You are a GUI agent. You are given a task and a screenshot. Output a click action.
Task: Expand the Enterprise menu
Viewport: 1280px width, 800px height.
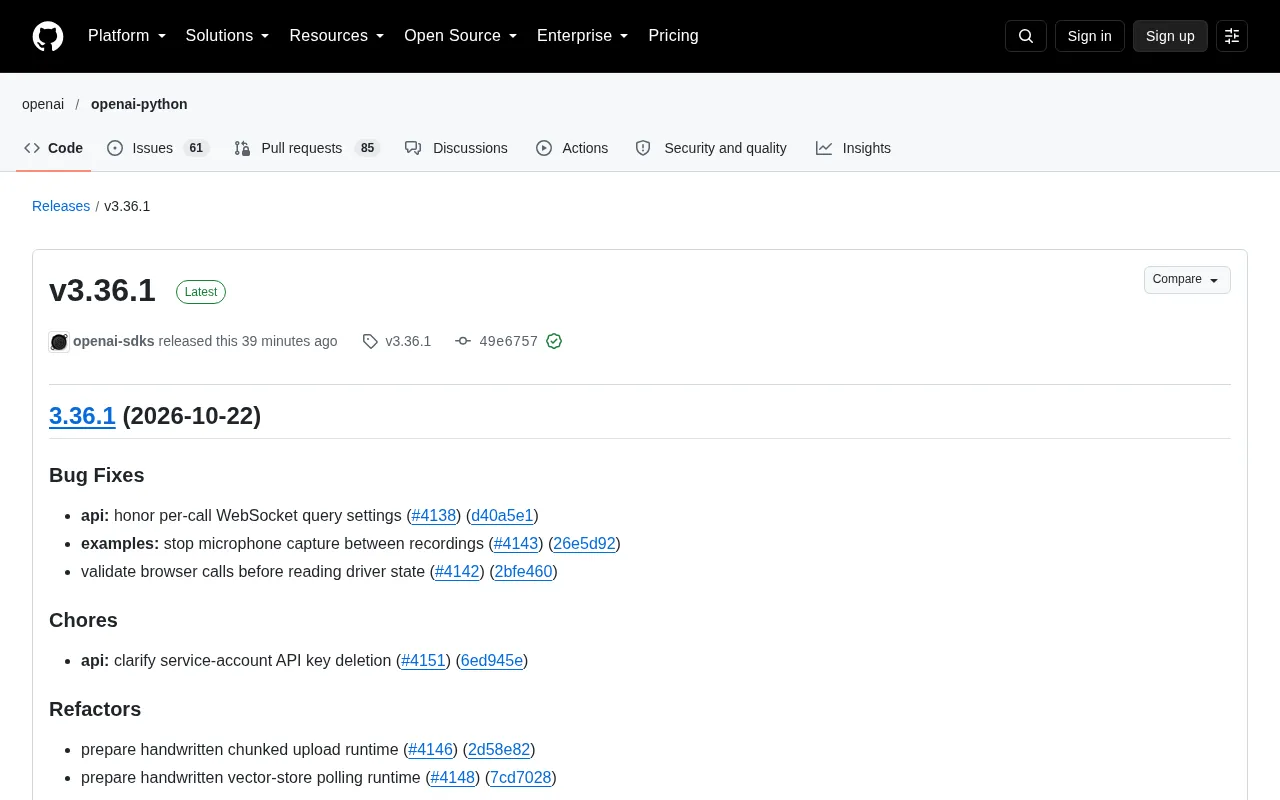click(x=582, y=36)
